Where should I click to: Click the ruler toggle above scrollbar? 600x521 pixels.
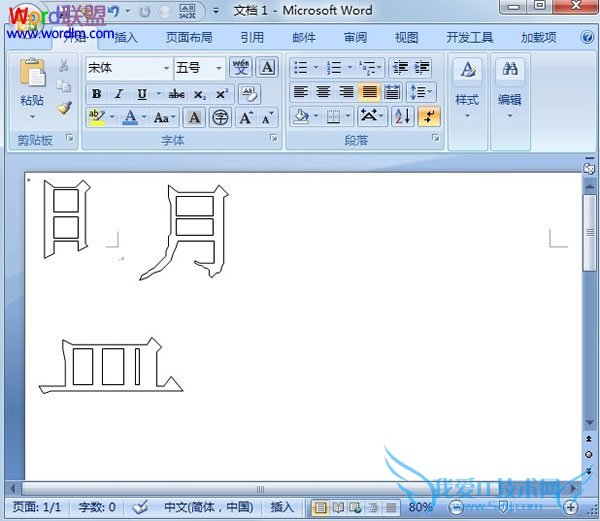(589, 168)
